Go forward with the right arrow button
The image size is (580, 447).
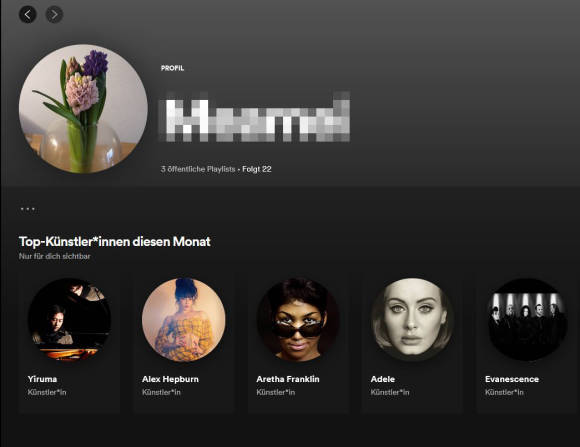coord(54,14)
